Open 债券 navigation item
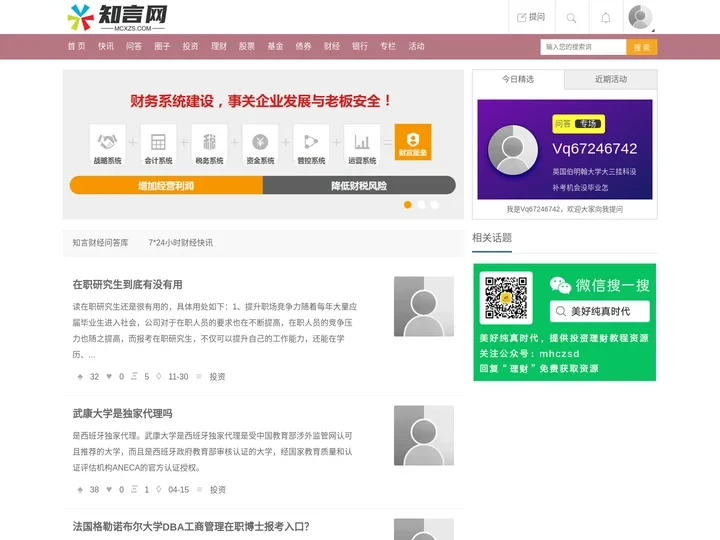Screen dimensions: 720x540 pyautogui.click(x=303, y=46)
